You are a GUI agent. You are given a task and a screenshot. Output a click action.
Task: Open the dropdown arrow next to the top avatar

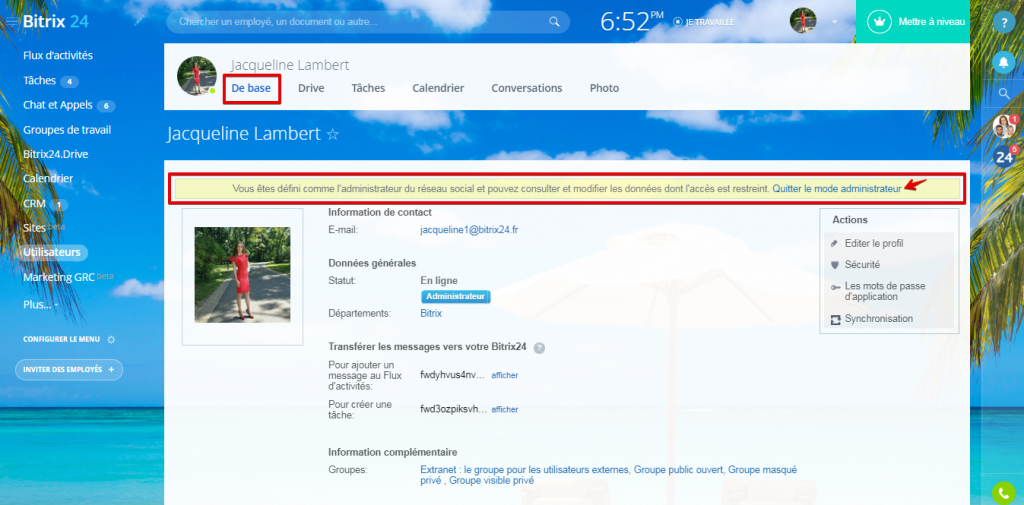[x=834, y=22]
